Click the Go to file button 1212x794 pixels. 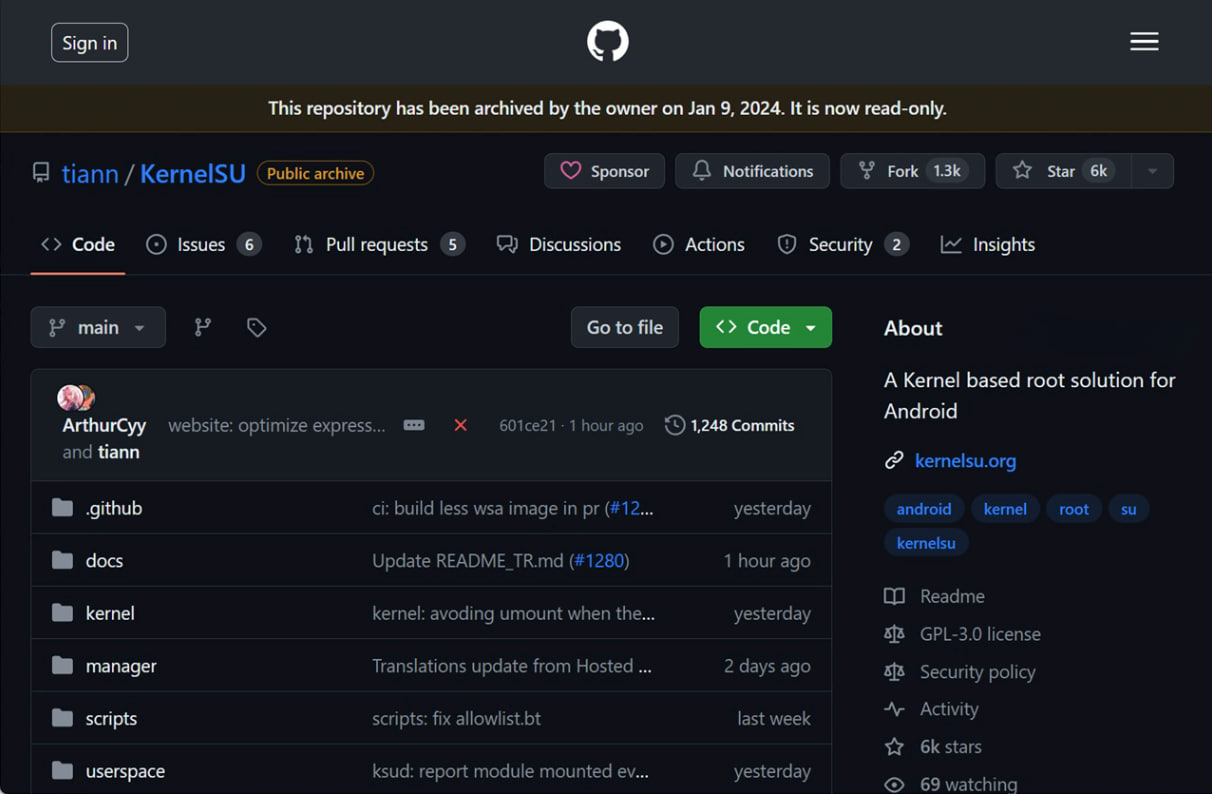[624, 327]
